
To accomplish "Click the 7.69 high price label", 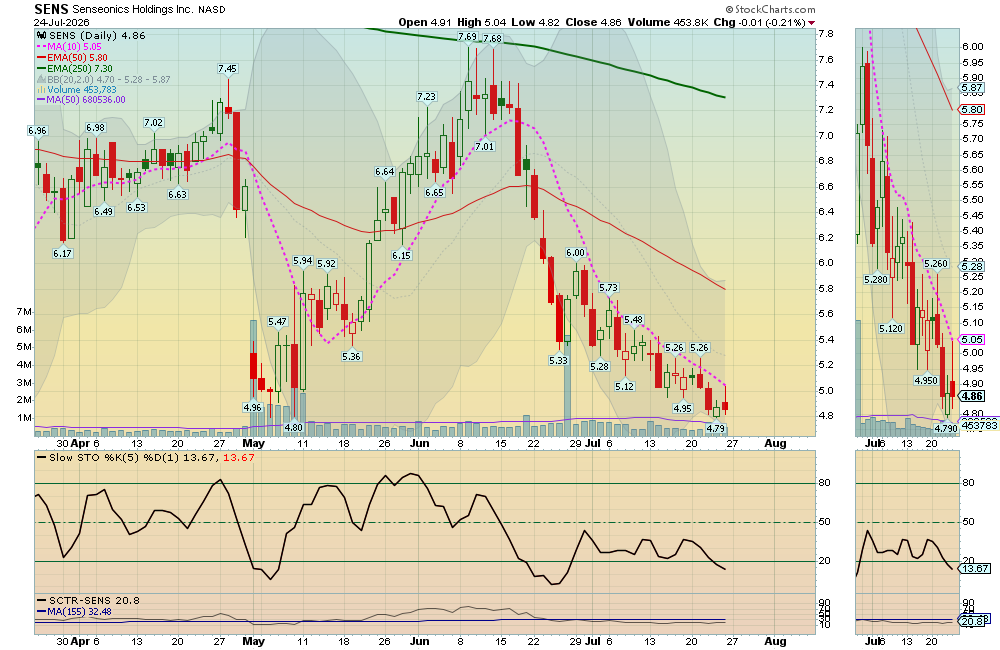I will click(467, 36).
